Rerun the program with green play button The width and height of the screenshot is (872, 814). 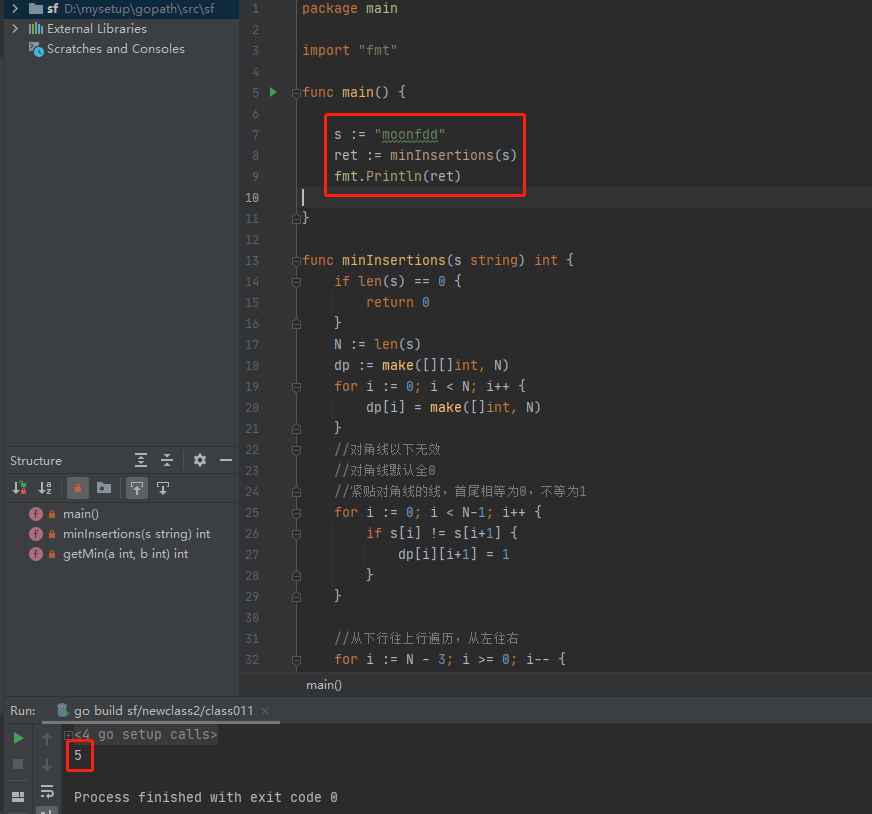18,738
